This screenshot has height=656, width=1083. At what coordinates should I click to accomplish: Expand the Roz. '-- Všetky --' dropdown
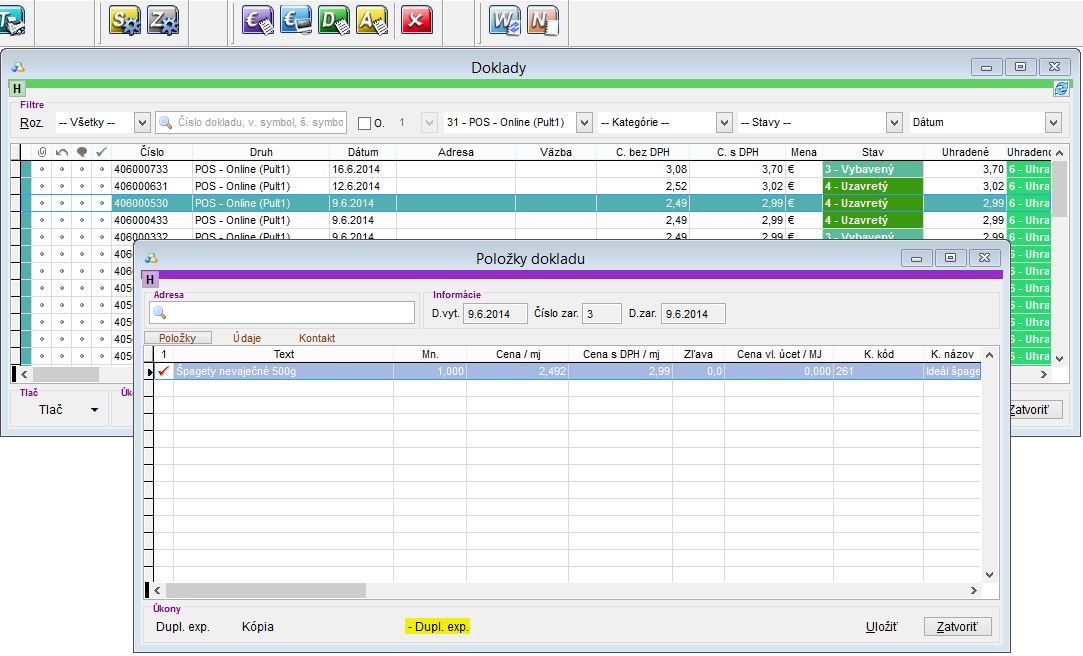[141, 122]
